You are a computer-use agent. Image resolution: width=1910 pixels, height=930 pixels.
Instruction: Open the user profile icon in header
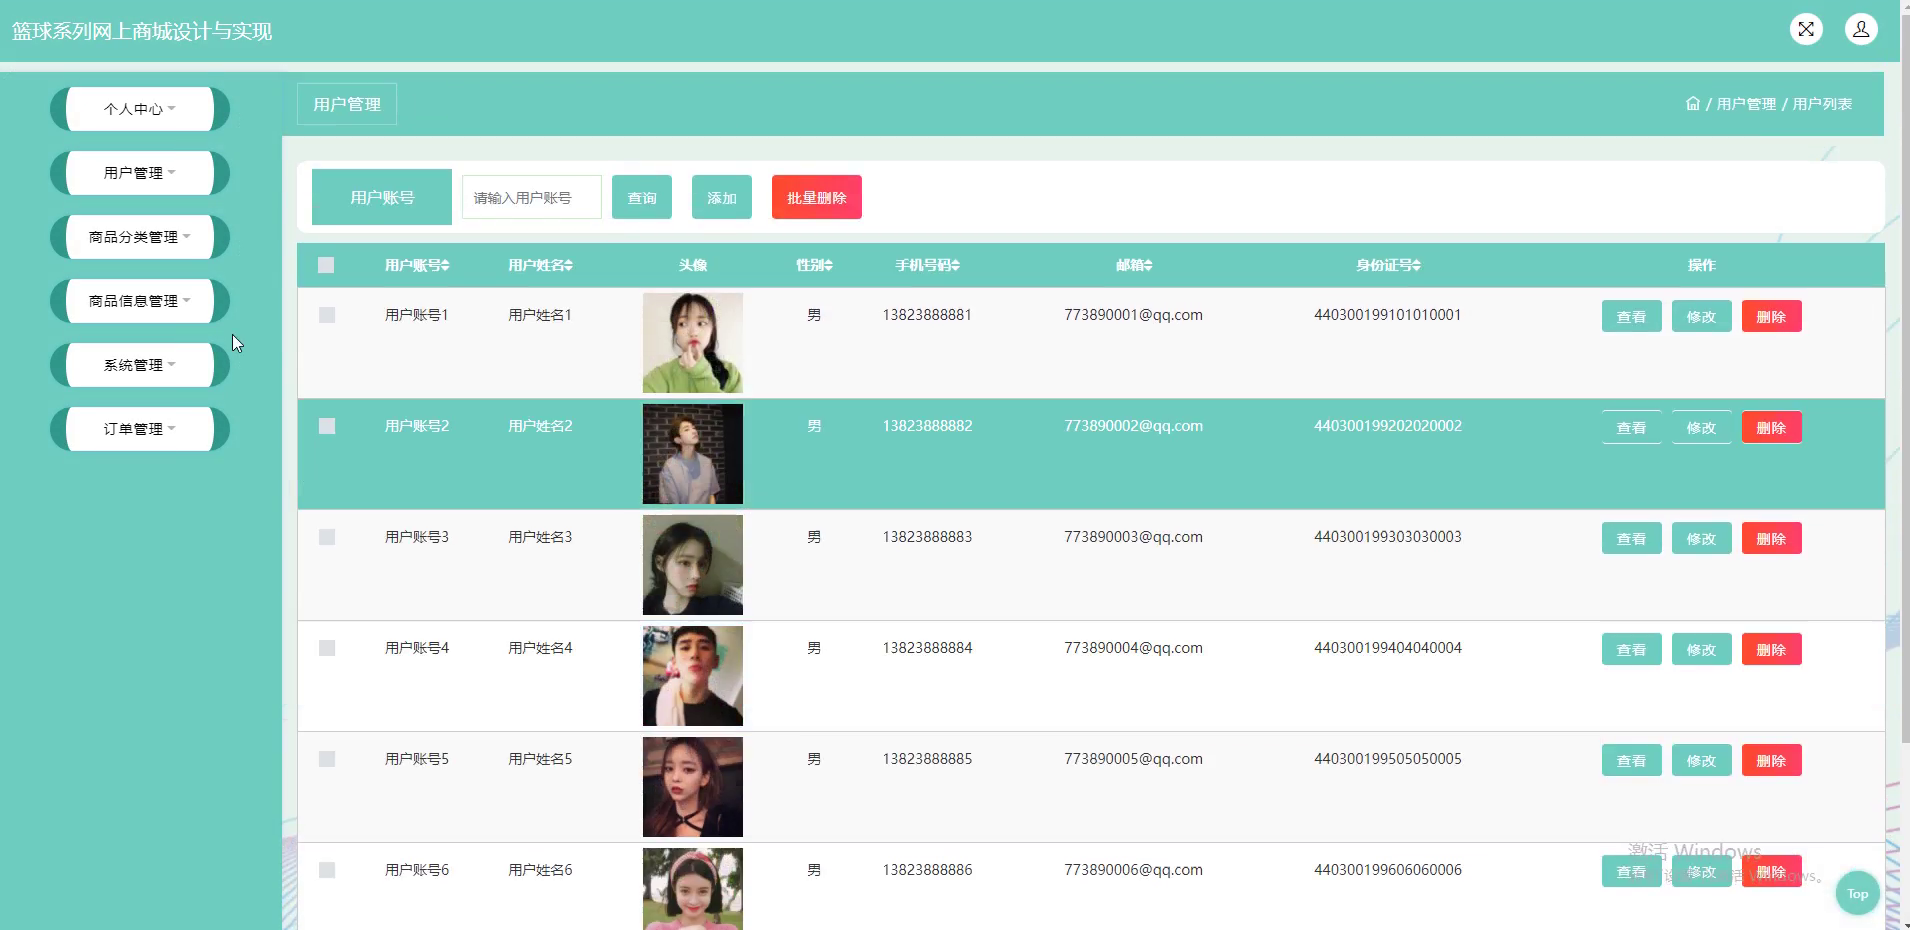click(1861, 29)
